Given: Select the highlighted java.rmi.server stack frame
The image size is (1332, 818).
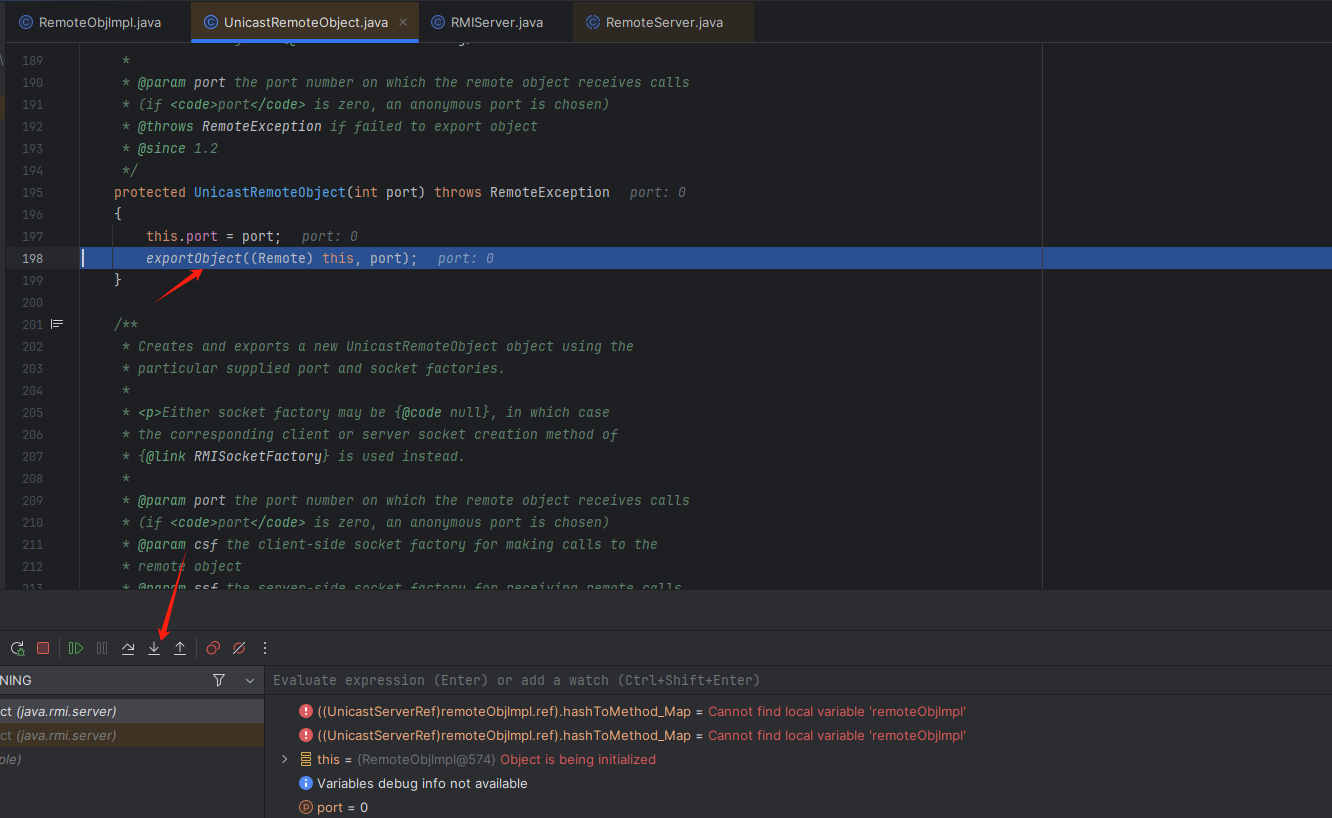Looking at the screenshot, I should (x=132, y=711).
